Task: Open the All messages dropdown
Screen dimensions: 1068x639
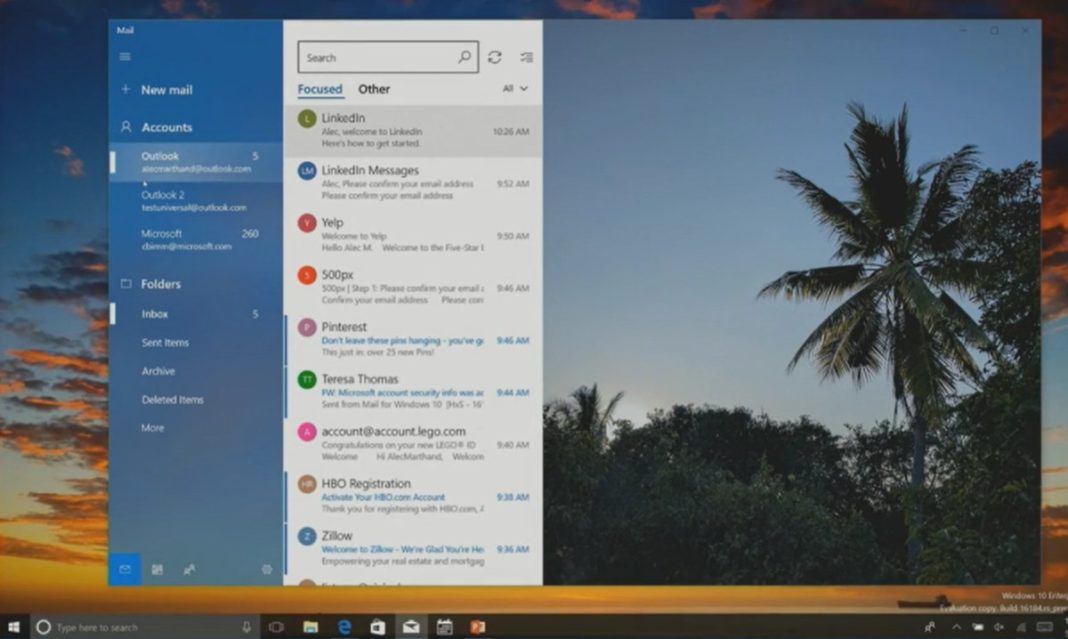Action: (512, 89)
